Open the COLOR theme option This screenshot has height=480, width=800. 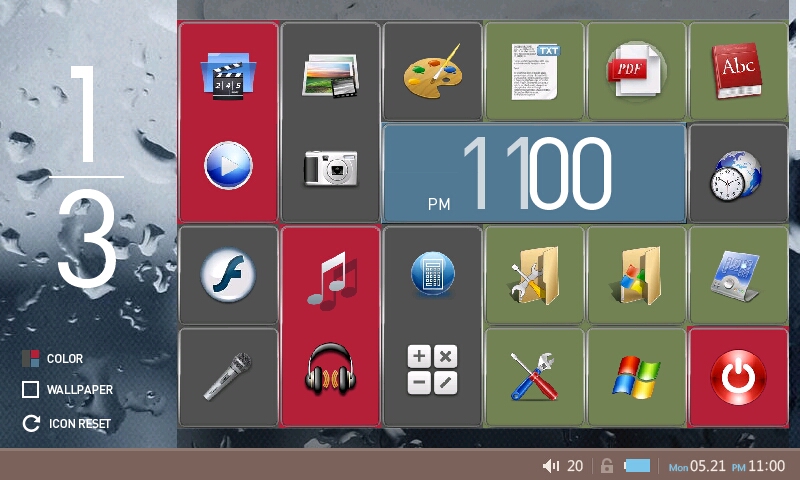pyautogui.click(x=53, y=359)
